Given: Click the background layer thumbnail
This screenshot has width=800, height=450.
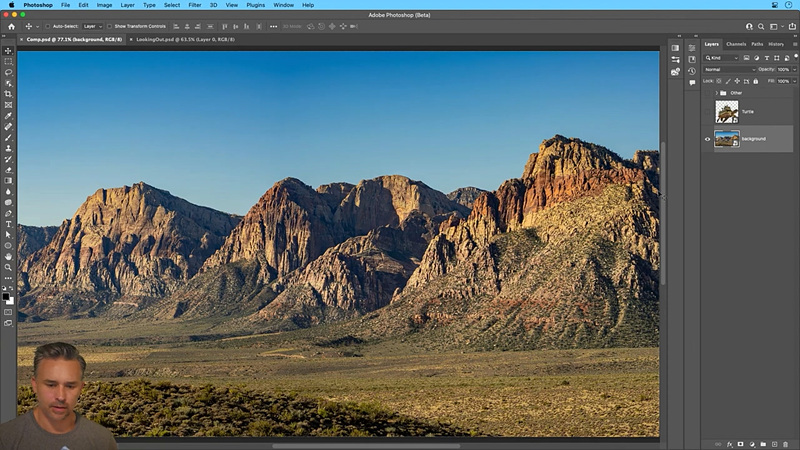Looking at the screenshot, I should point(727,139).
